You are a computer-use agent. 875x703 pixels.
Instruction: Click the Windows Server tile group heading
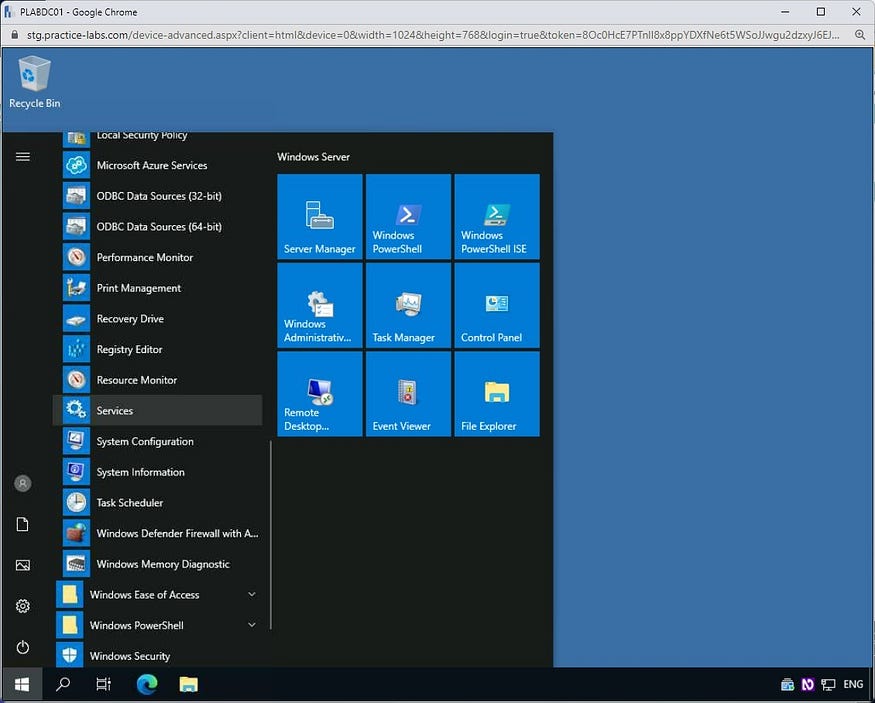314,157
